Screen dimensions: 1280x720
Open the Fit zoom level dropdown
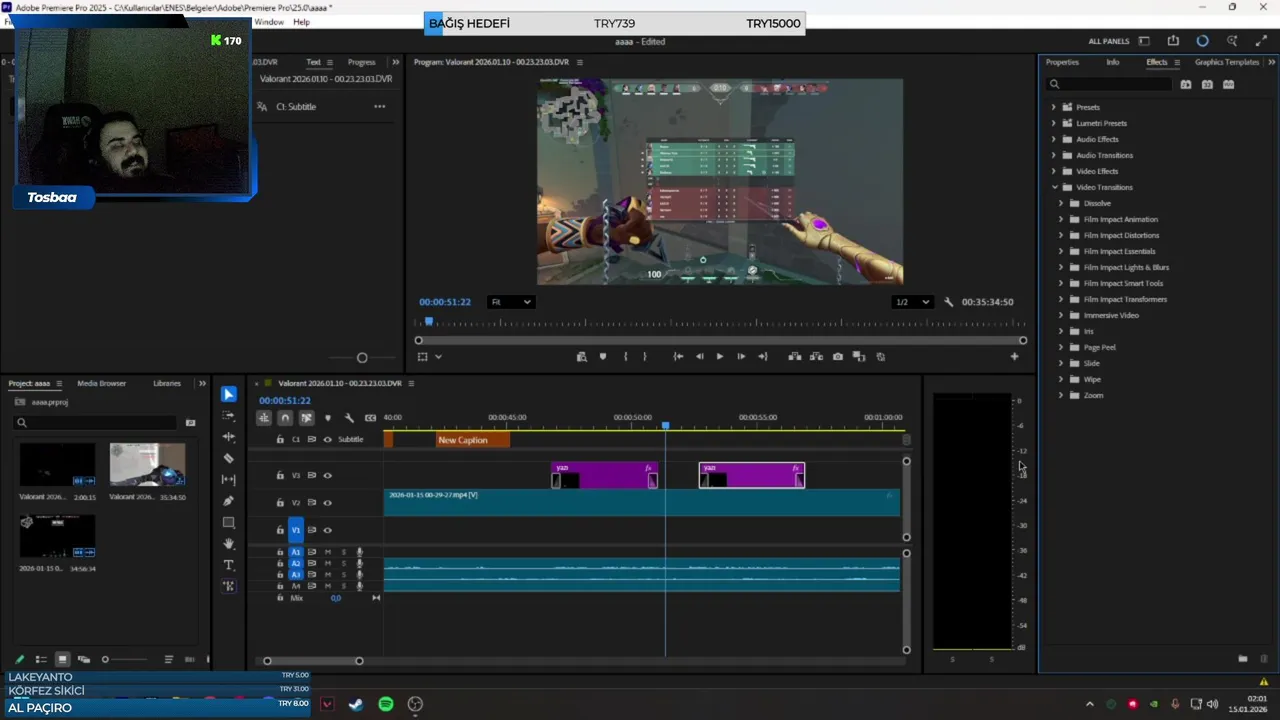tap(511, 302)
